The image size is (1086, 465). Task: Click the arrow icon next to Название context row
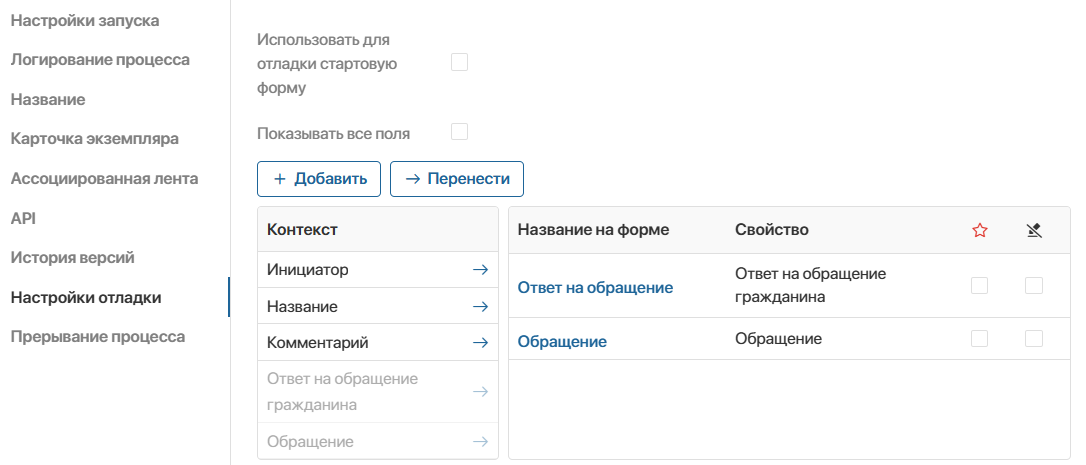480,306
